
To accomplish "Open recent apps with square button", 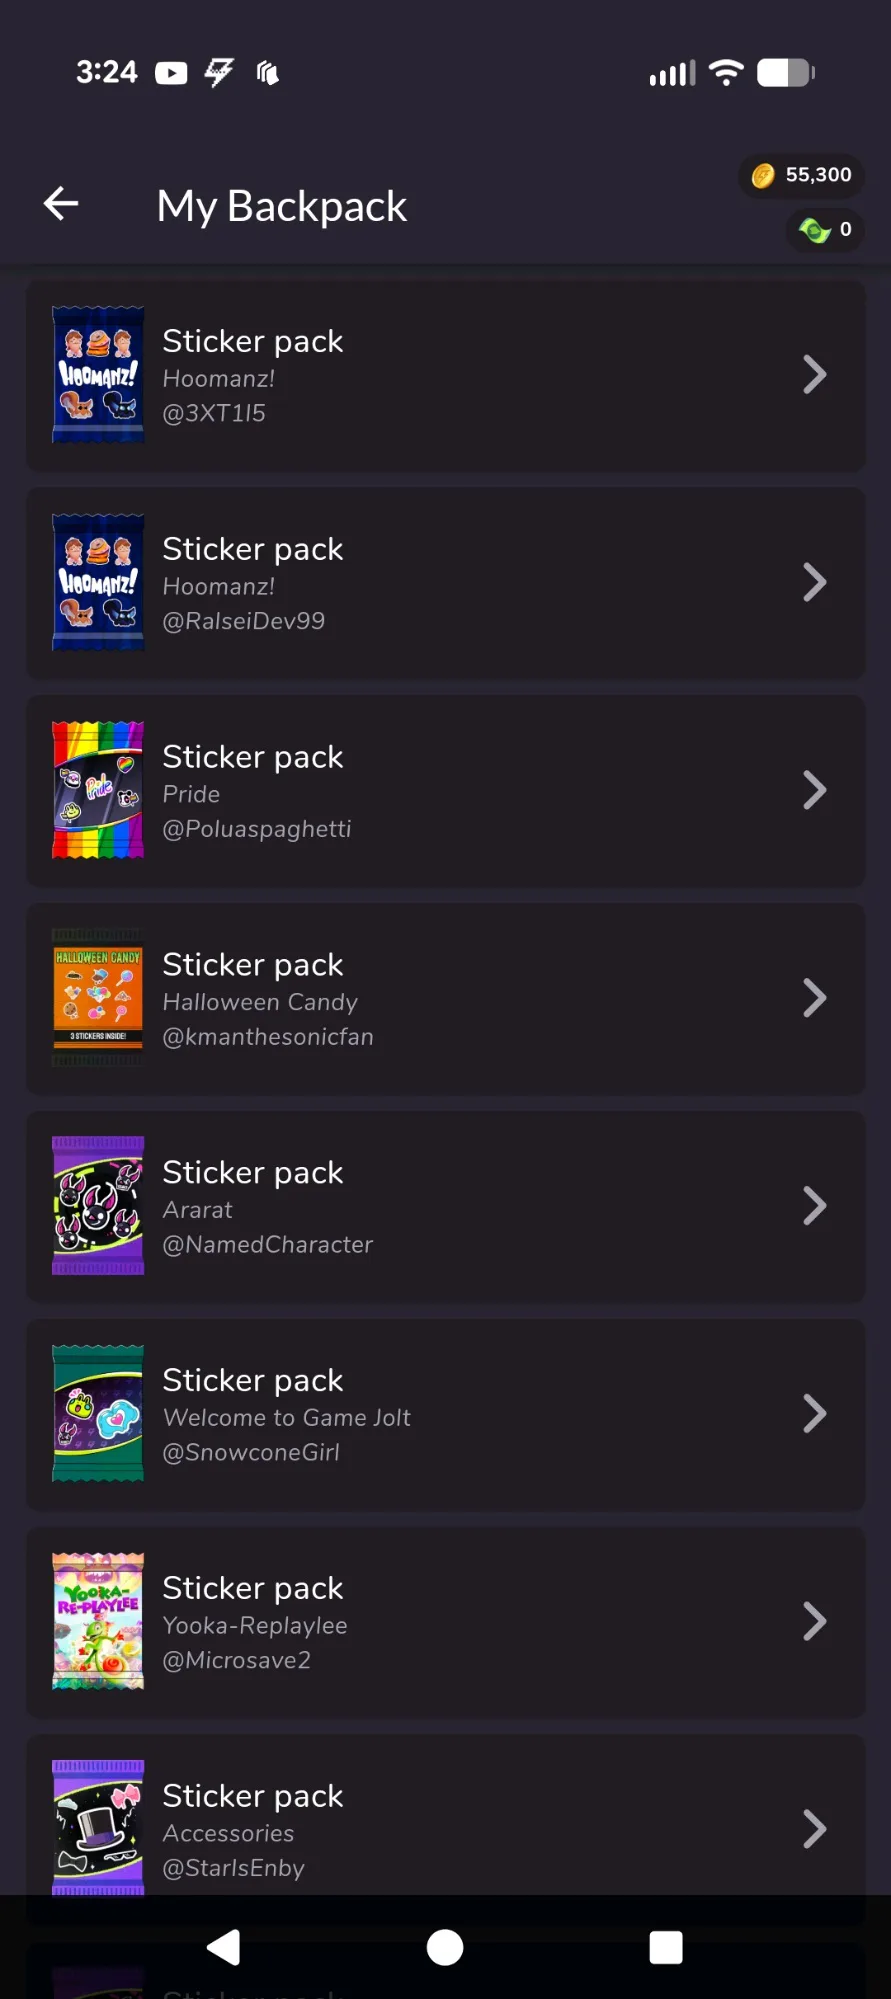I will (666, 1947).
